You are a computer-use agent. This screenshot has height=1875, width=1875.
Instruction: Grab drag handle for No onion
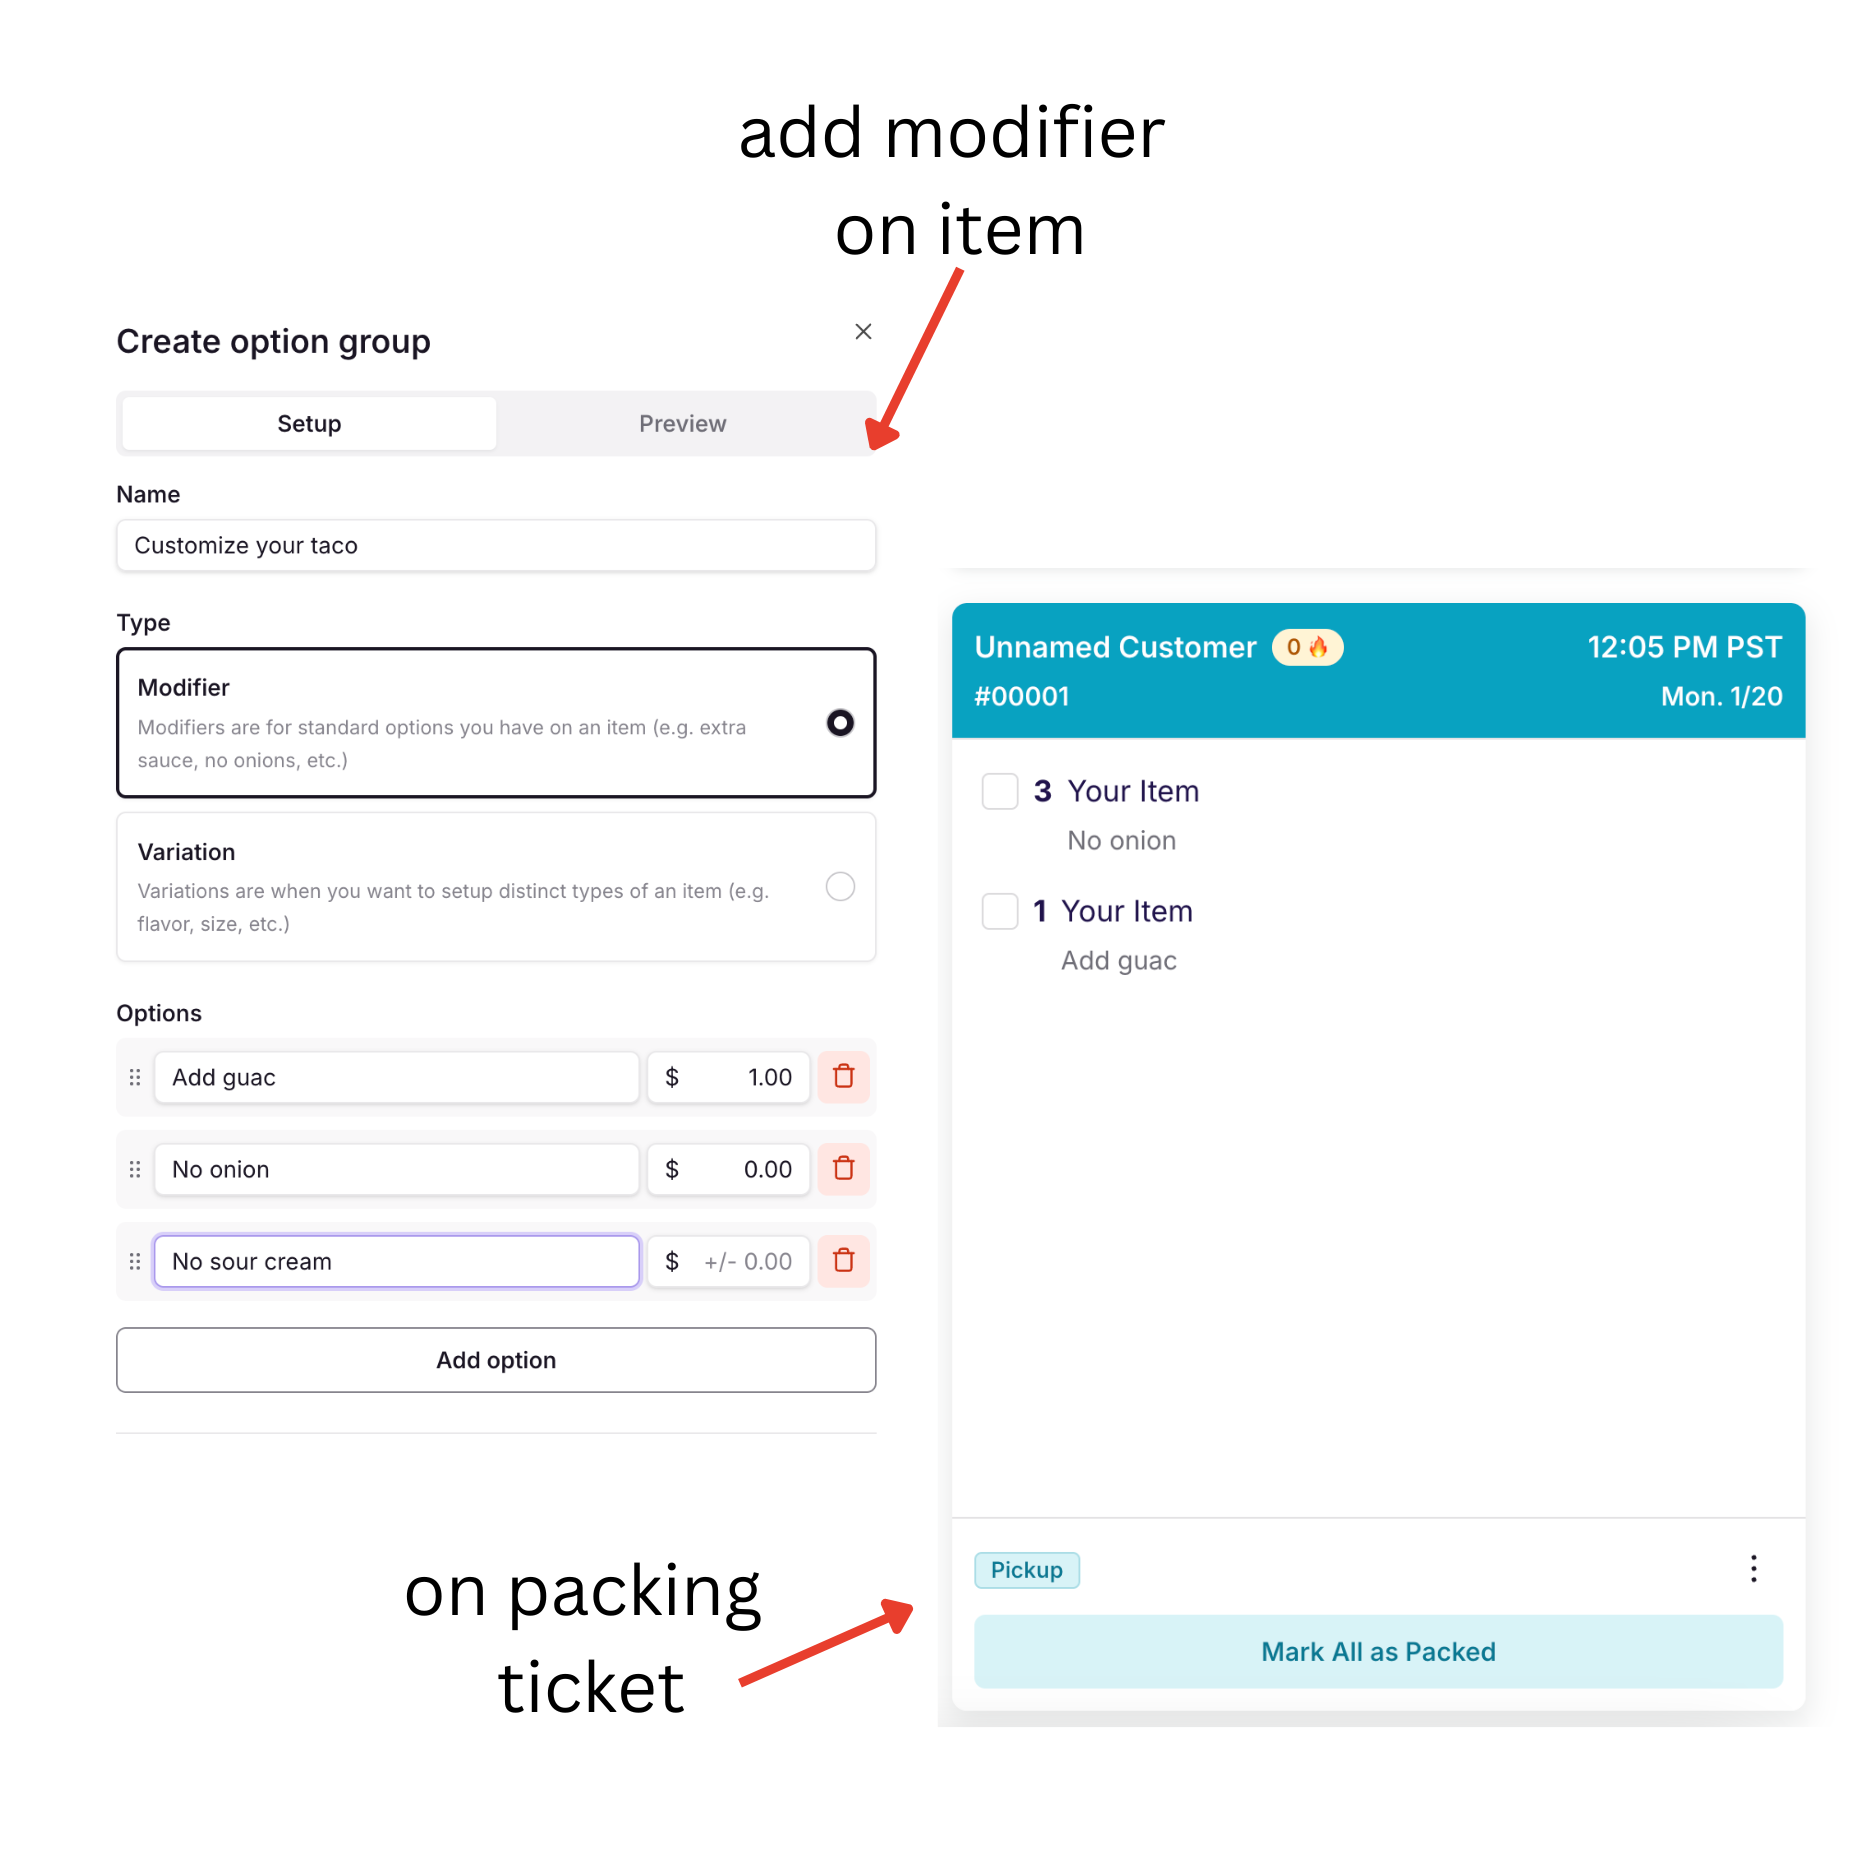tap(135, 1169)
